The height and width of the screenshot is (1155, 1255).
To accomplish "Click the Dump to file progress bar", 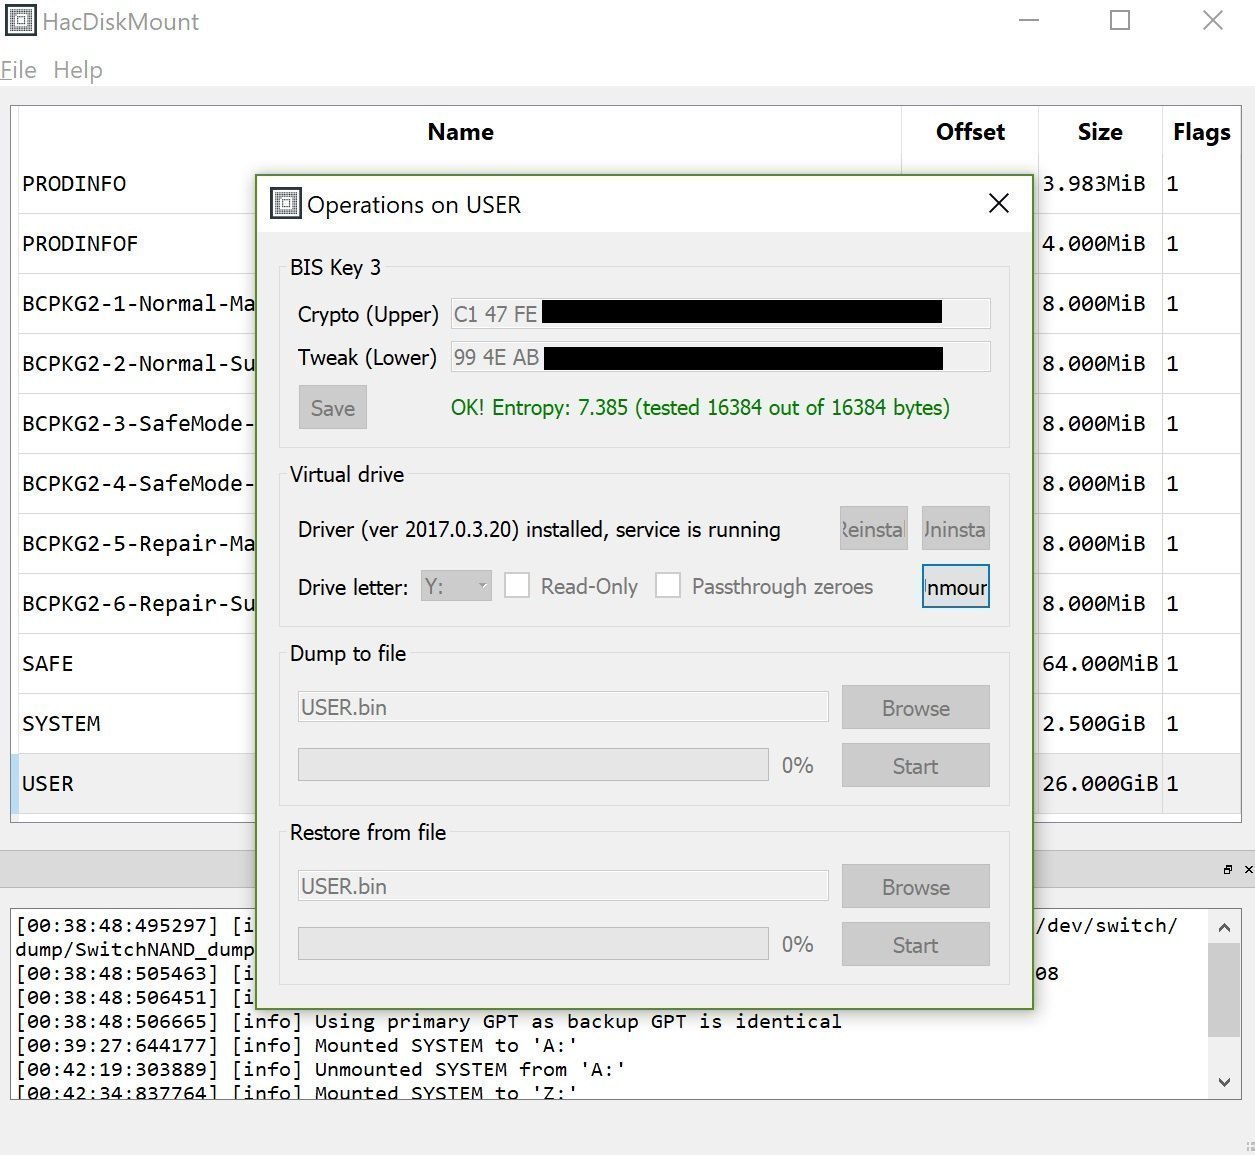I will (533, 765).
